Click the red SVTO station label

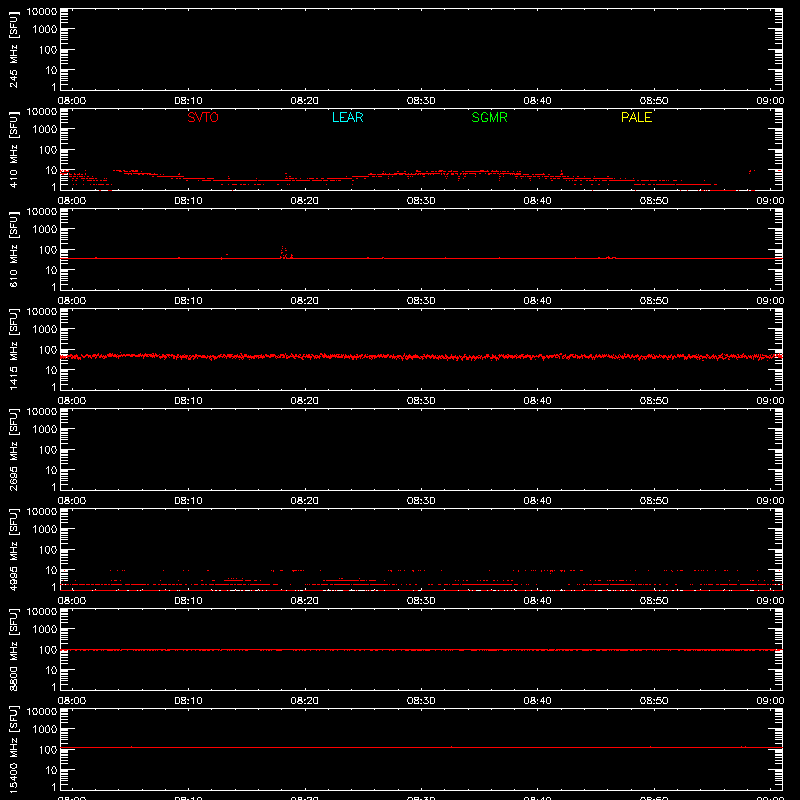click(x=203, y=117)
